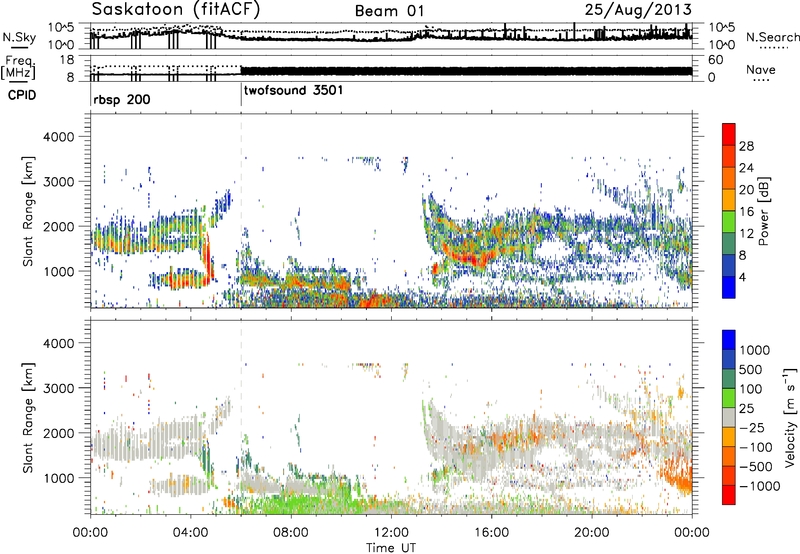
Task: Click the '-1000' label on the Velocity colorbar
Action: [760, 486]
